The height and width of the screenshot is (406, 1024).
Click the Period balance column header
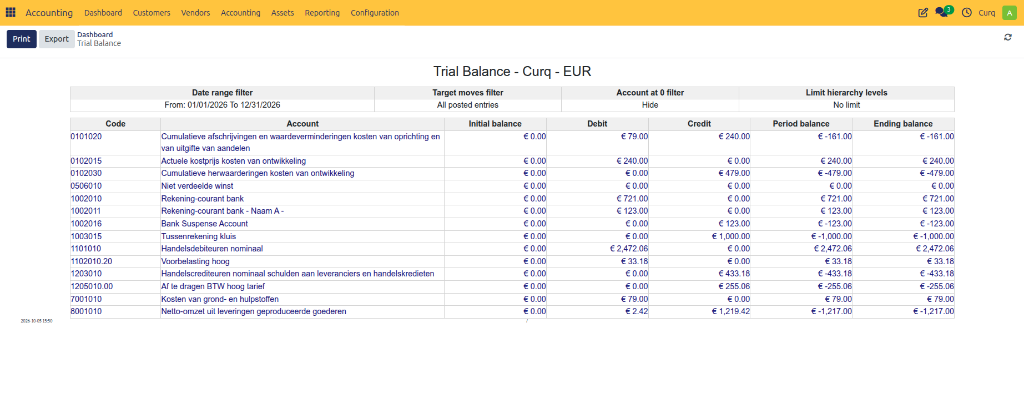click(801, 123)
